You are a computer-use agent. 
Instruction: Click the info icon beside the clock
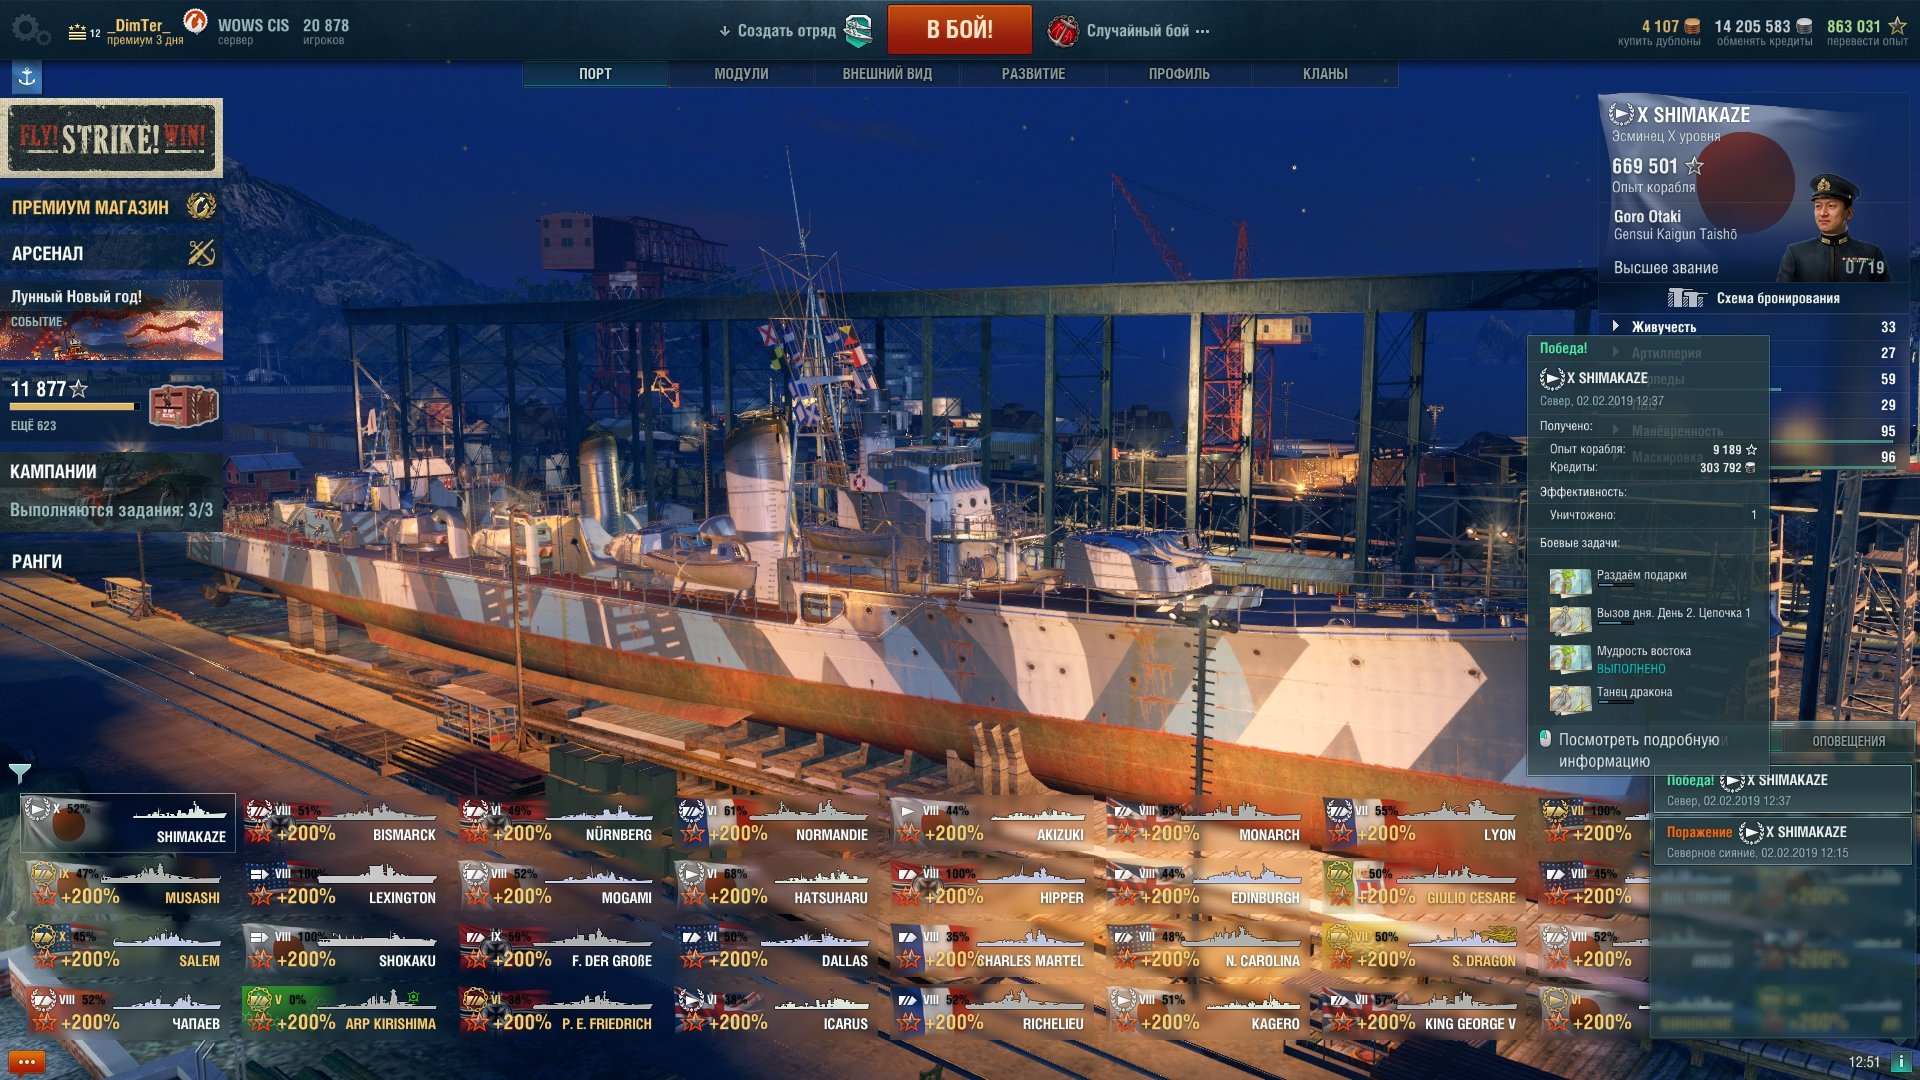[x=1901, y=1062]
